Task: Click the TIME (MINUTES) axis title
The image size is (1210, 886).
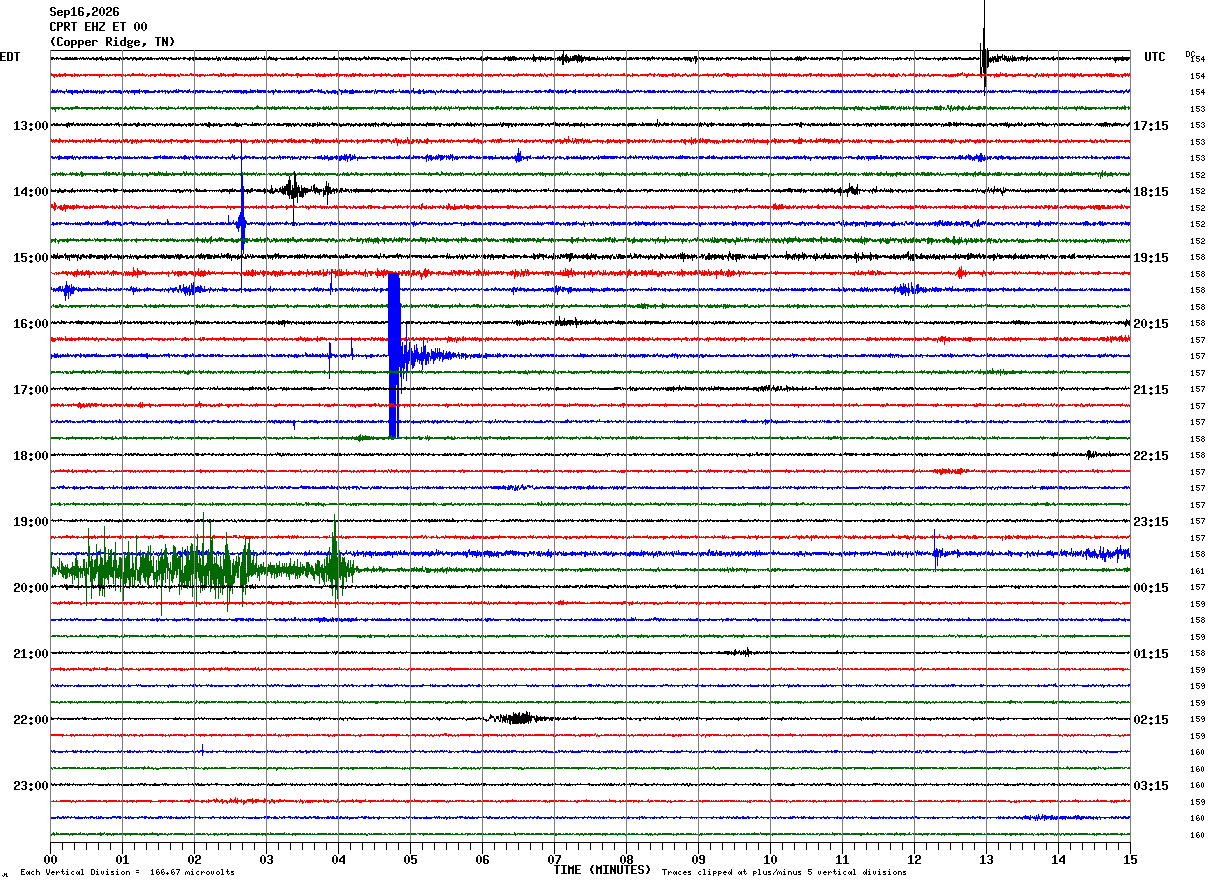Action: (x=602, y=870)
